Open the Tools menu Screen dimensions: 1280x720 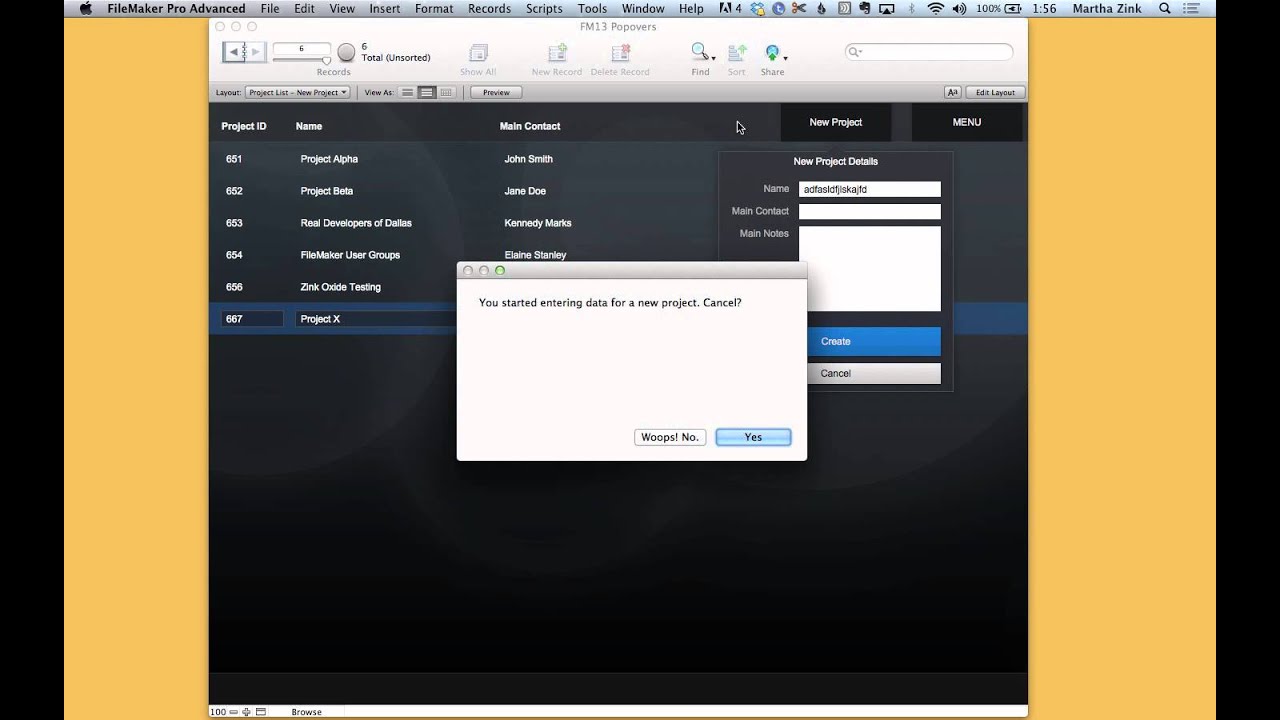[592, 8]
